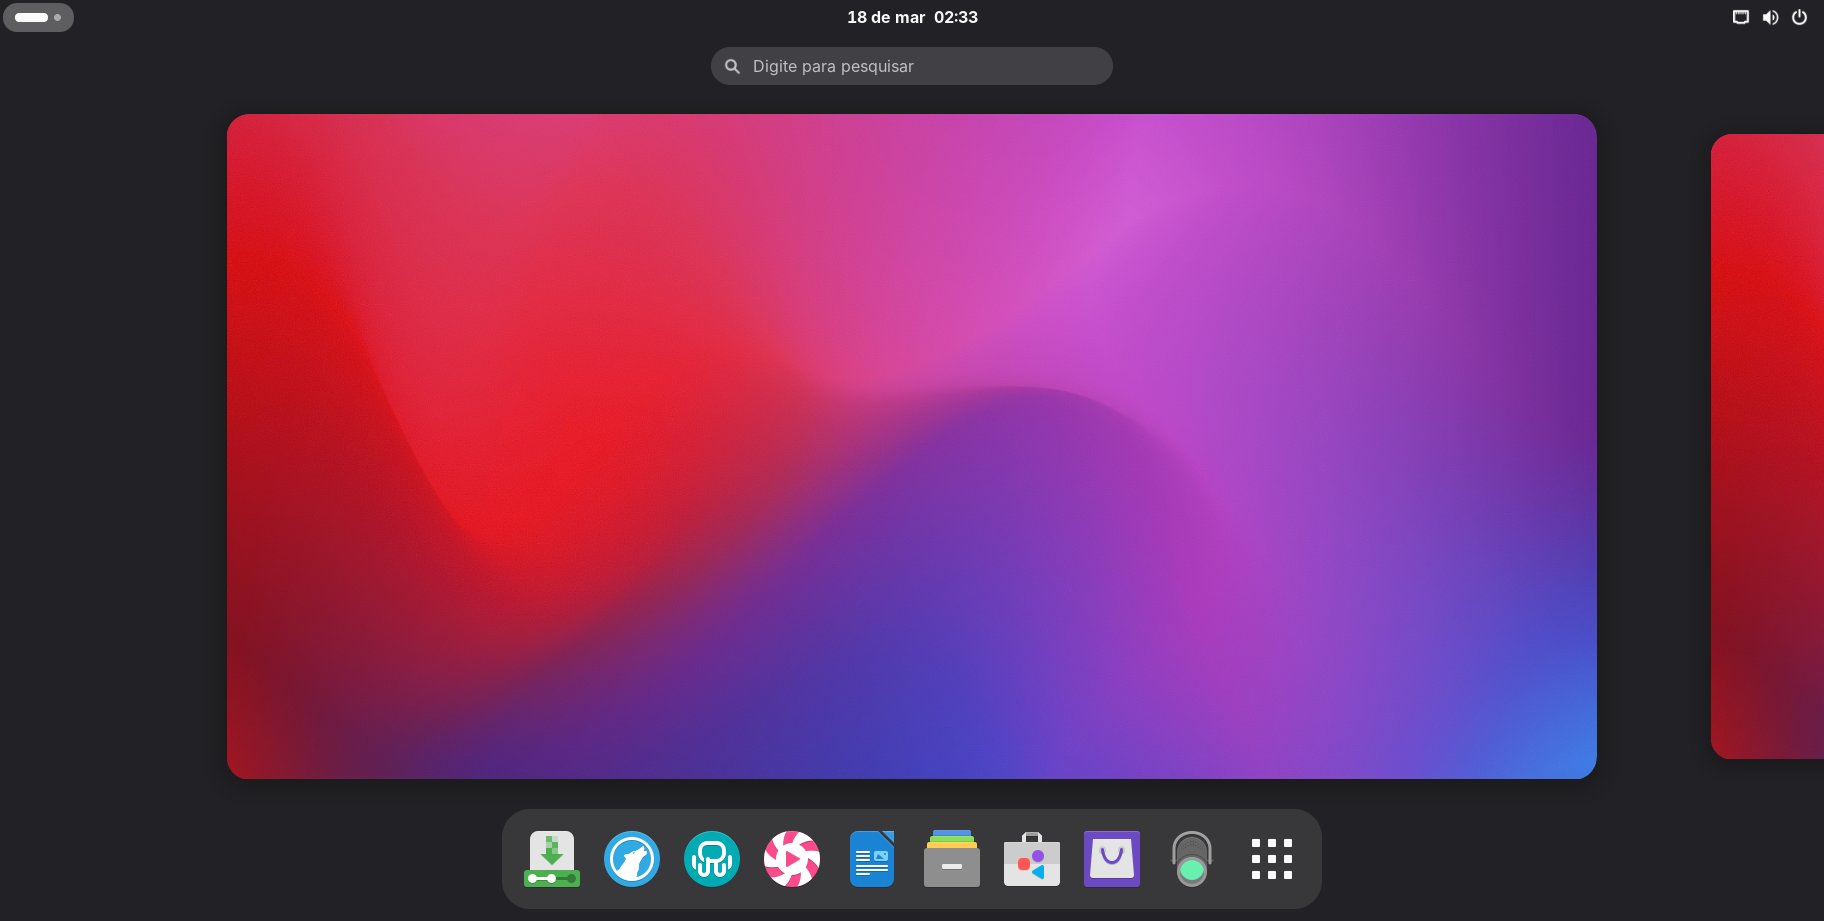Image resolution: width=1824 pixels, height=921 pixels.
Task: Click the small workspace dot in the top-left pill
Action: [58, 17]
